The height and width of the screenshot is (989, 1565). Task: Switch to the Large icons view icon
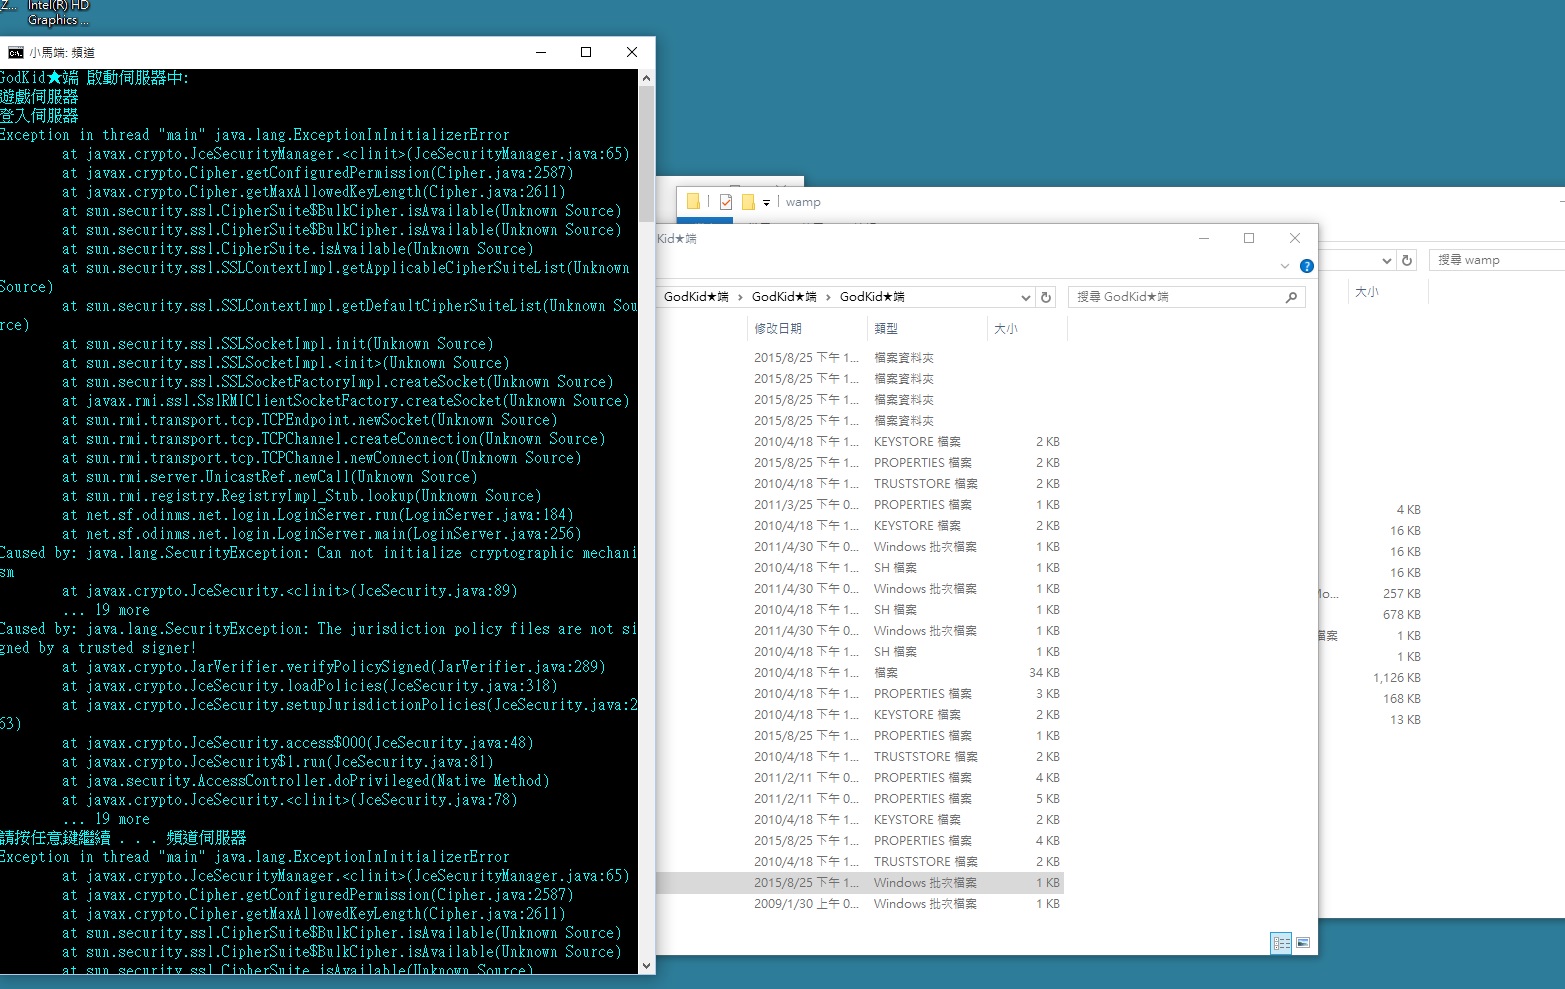coord(1303,942)
